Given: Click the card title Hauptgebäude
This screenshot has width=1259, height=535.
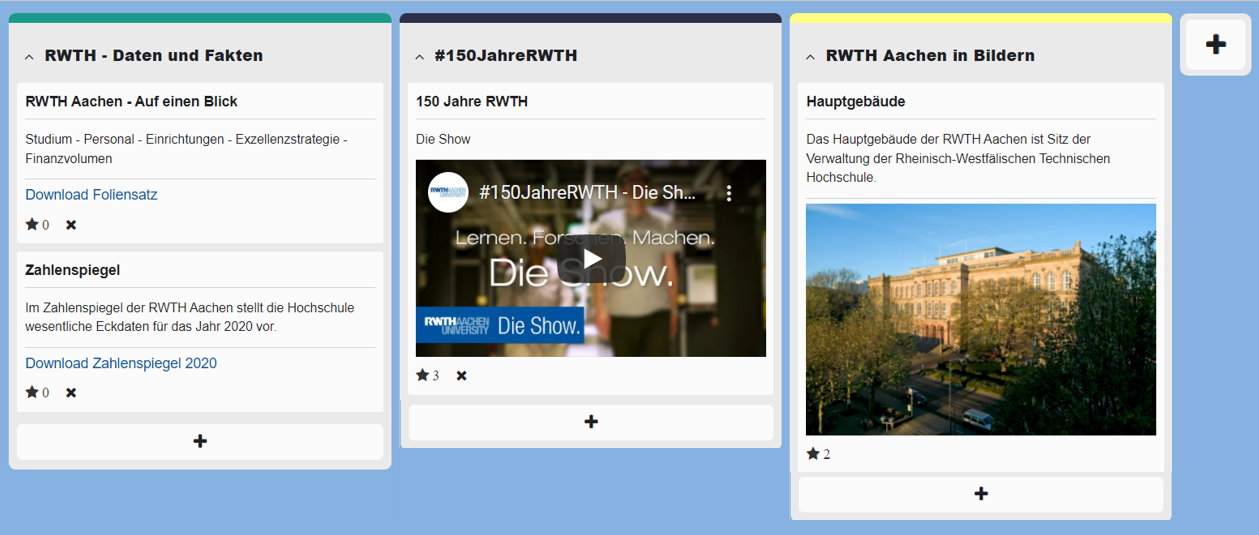Looking at the screenshot, I should point(856,102).
